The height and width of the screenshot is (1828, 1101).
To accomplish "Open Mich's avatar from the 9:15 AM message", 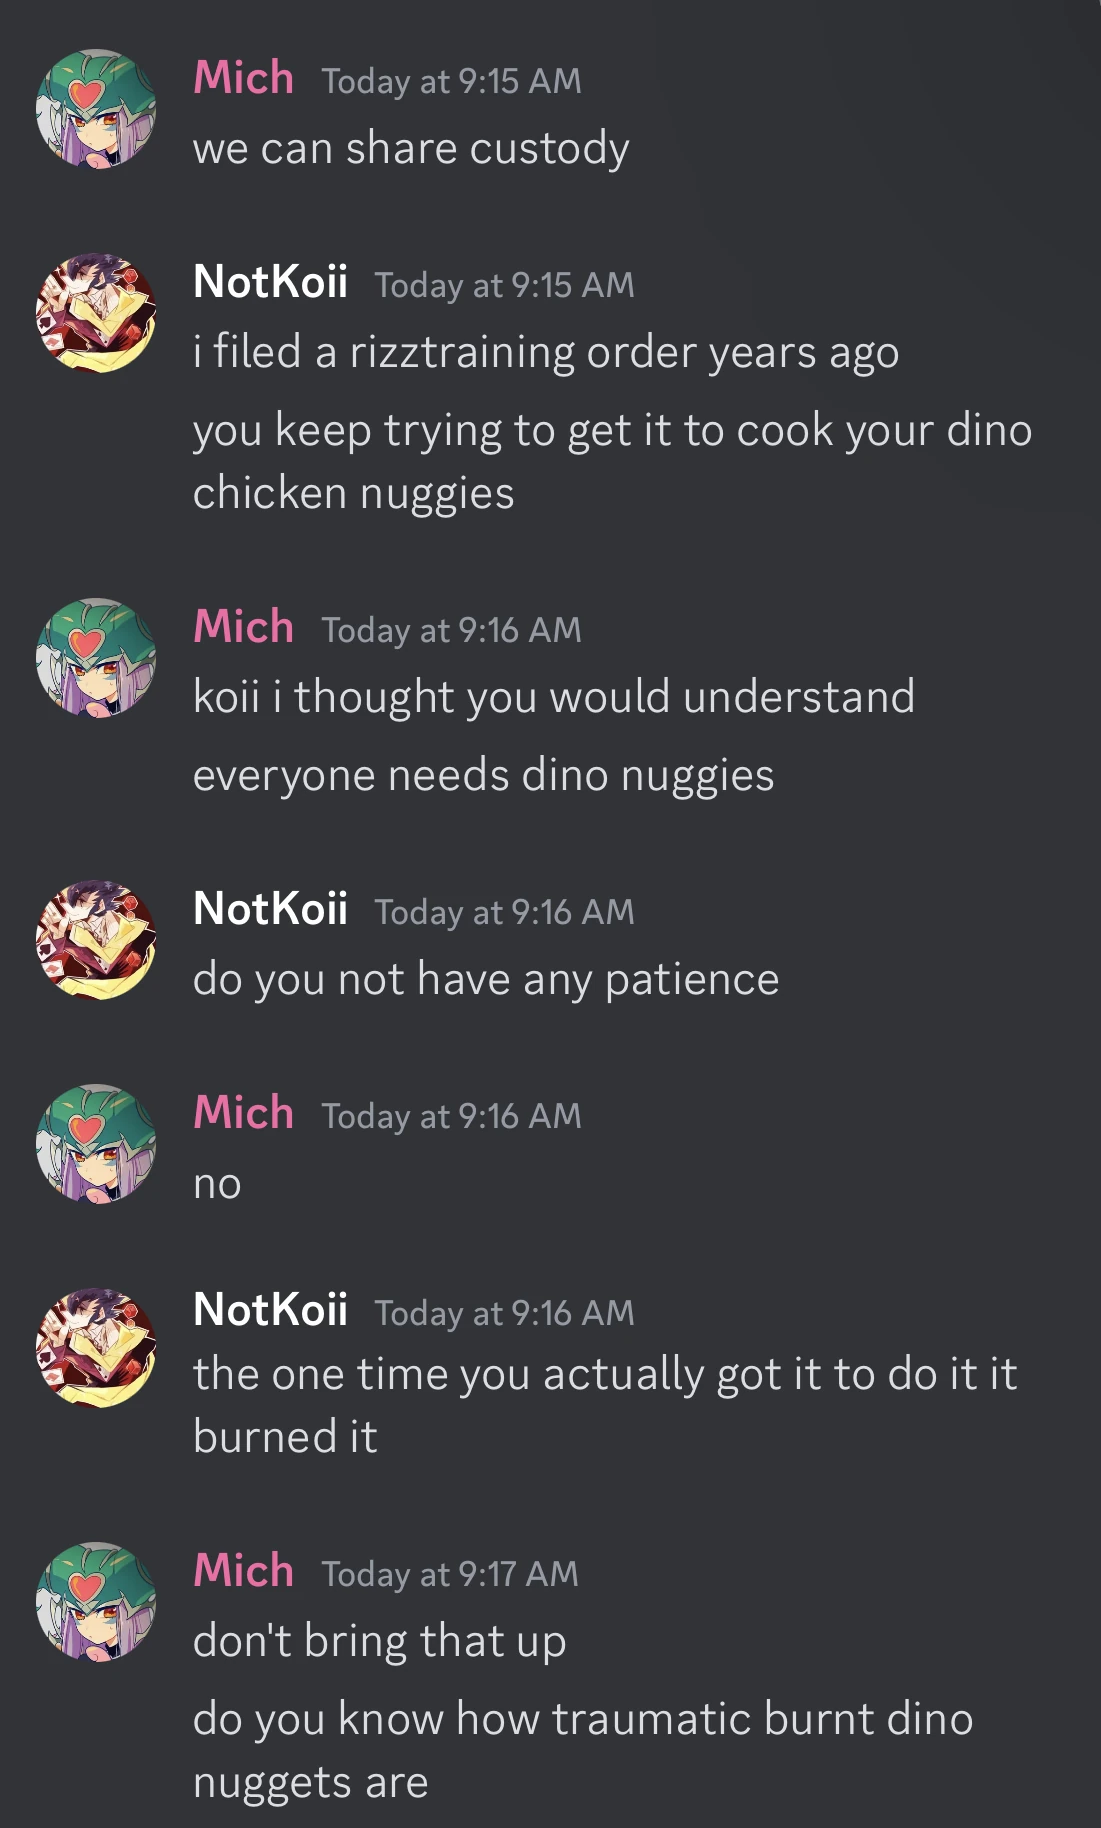I will point(97,110).
